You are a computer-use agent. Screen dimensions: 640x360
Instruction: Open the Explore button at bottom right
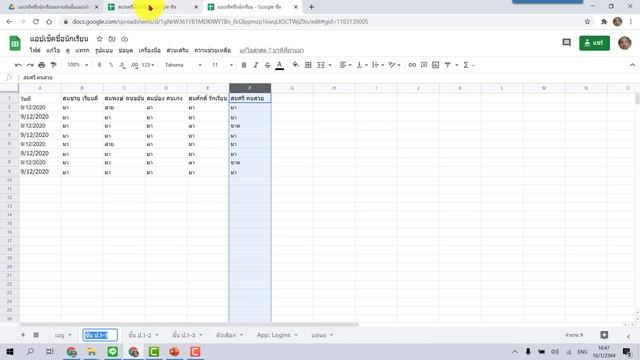[x=604, y=335]
